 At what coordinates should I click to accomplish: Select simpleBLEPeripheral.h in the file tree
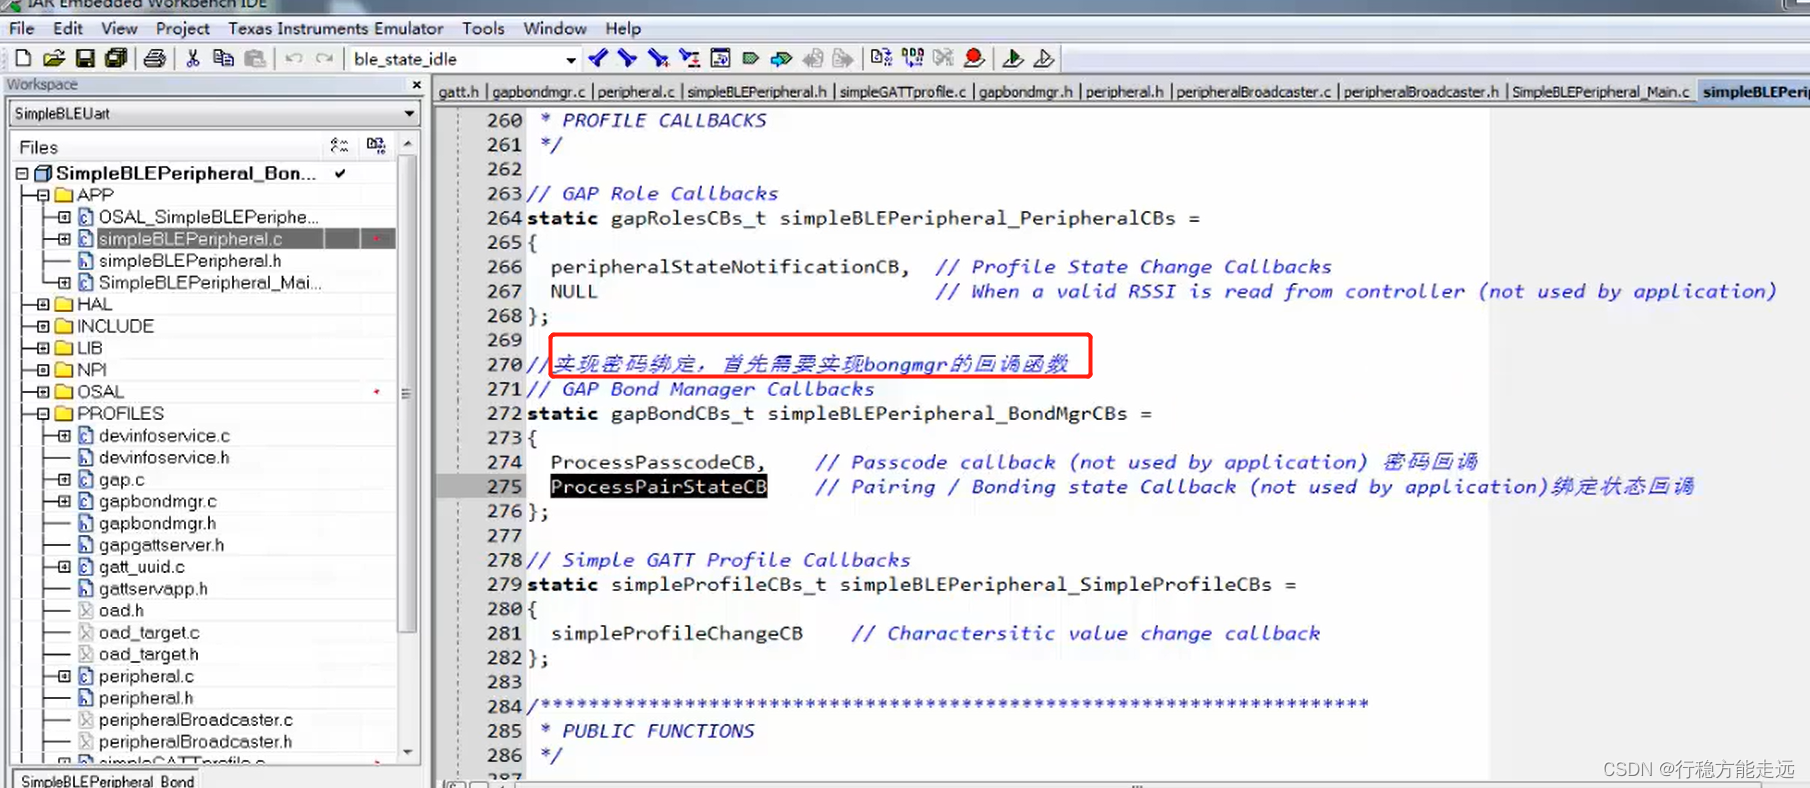pyautogui.click(x=190, y=261)
